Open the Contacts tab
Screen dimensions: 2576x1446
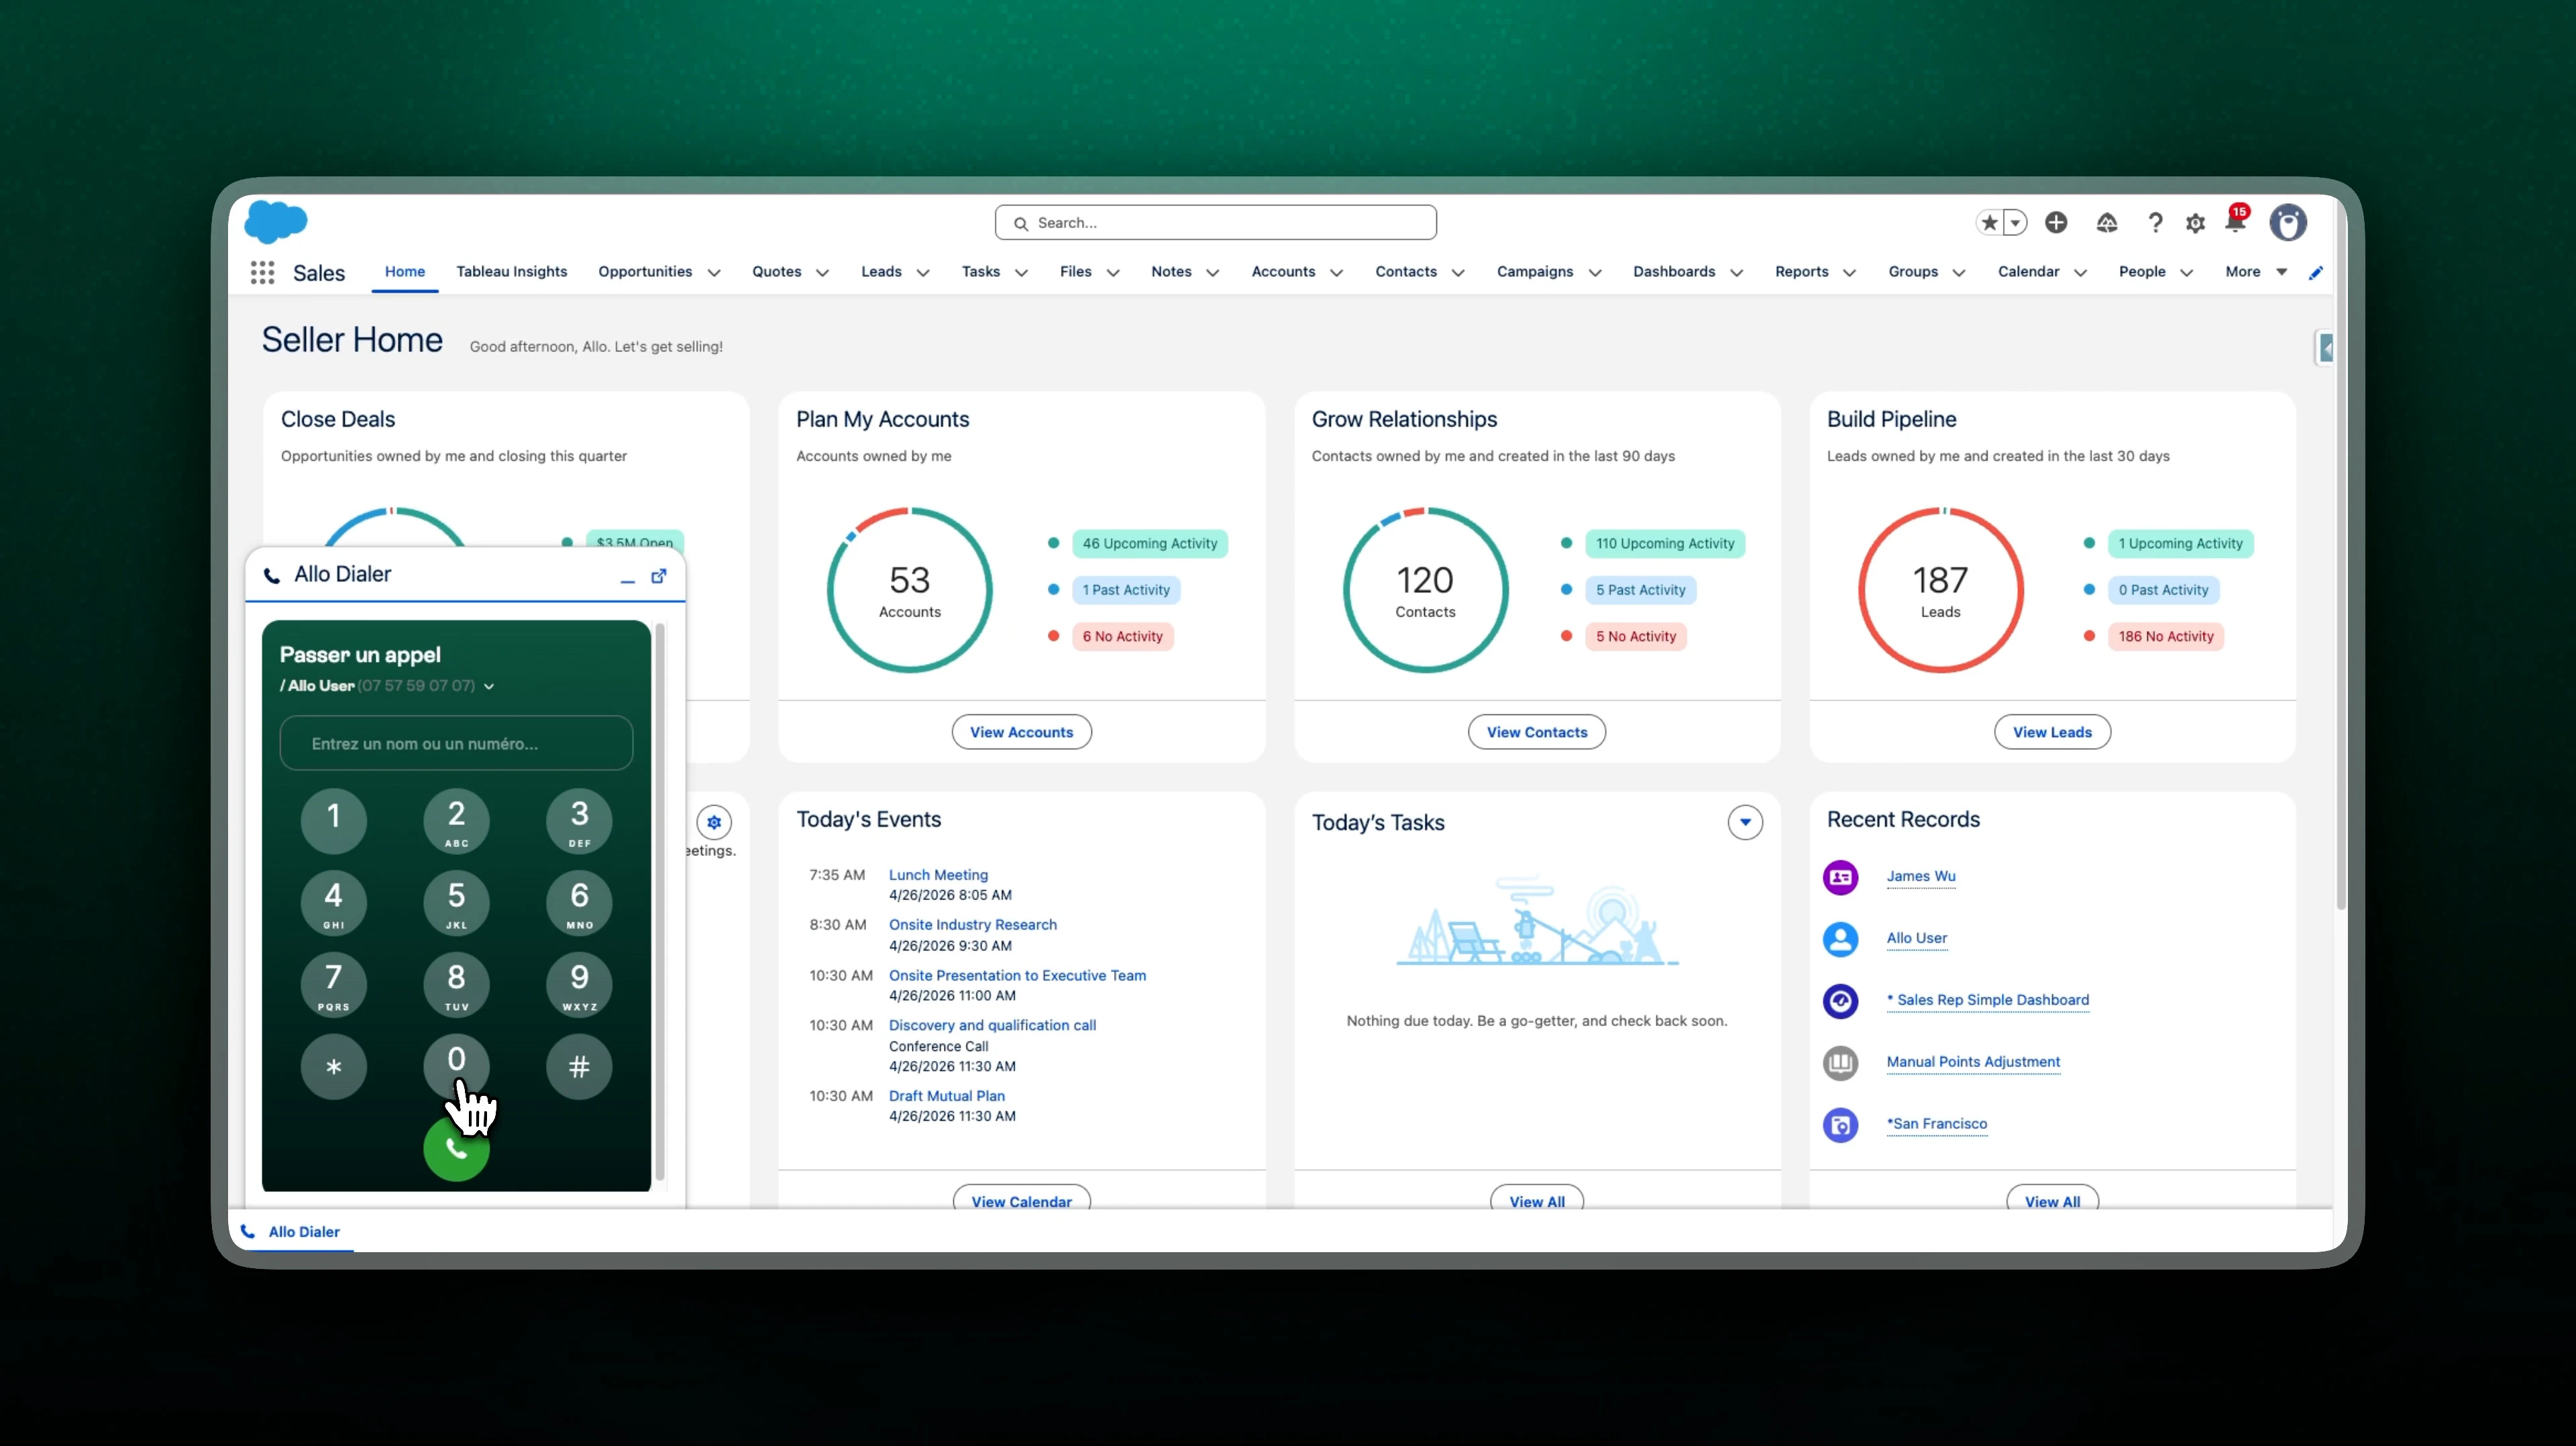(1406, 272)
